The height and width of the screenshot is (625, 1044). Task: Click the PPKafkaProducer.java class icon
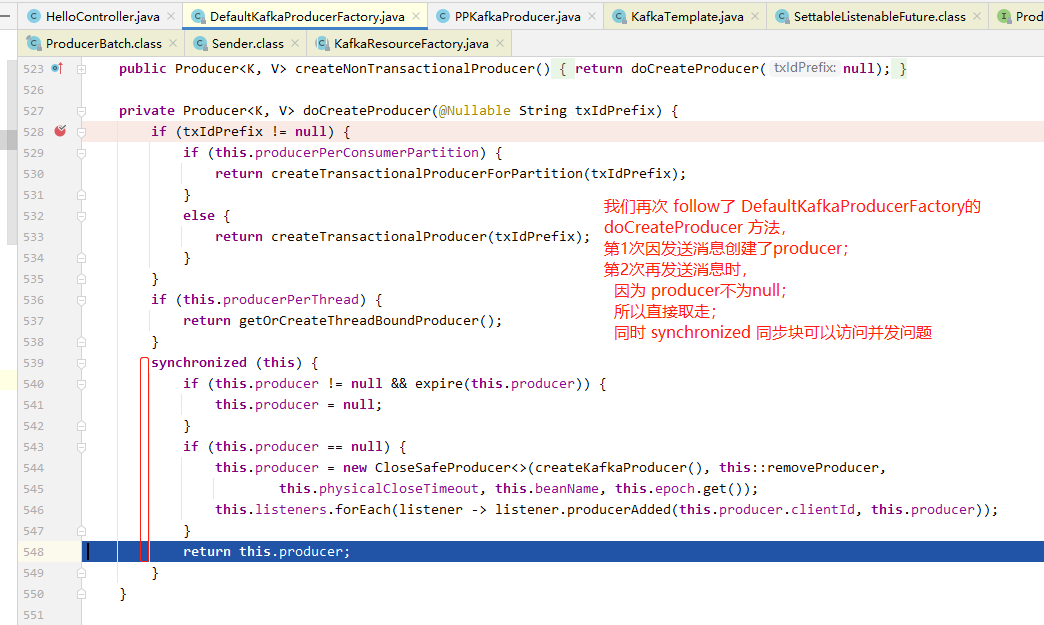tap(443, 17)
